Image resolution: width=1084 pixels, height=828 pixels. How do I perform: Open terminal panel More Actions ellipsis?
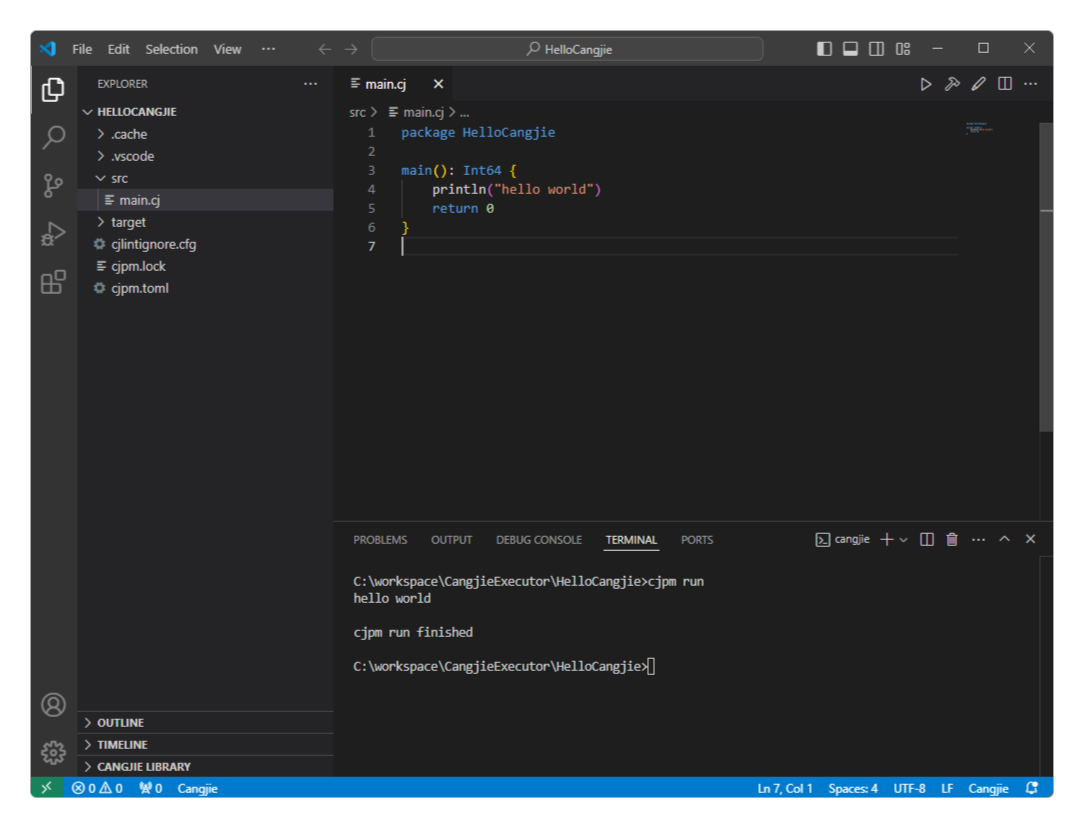(978, 540)
